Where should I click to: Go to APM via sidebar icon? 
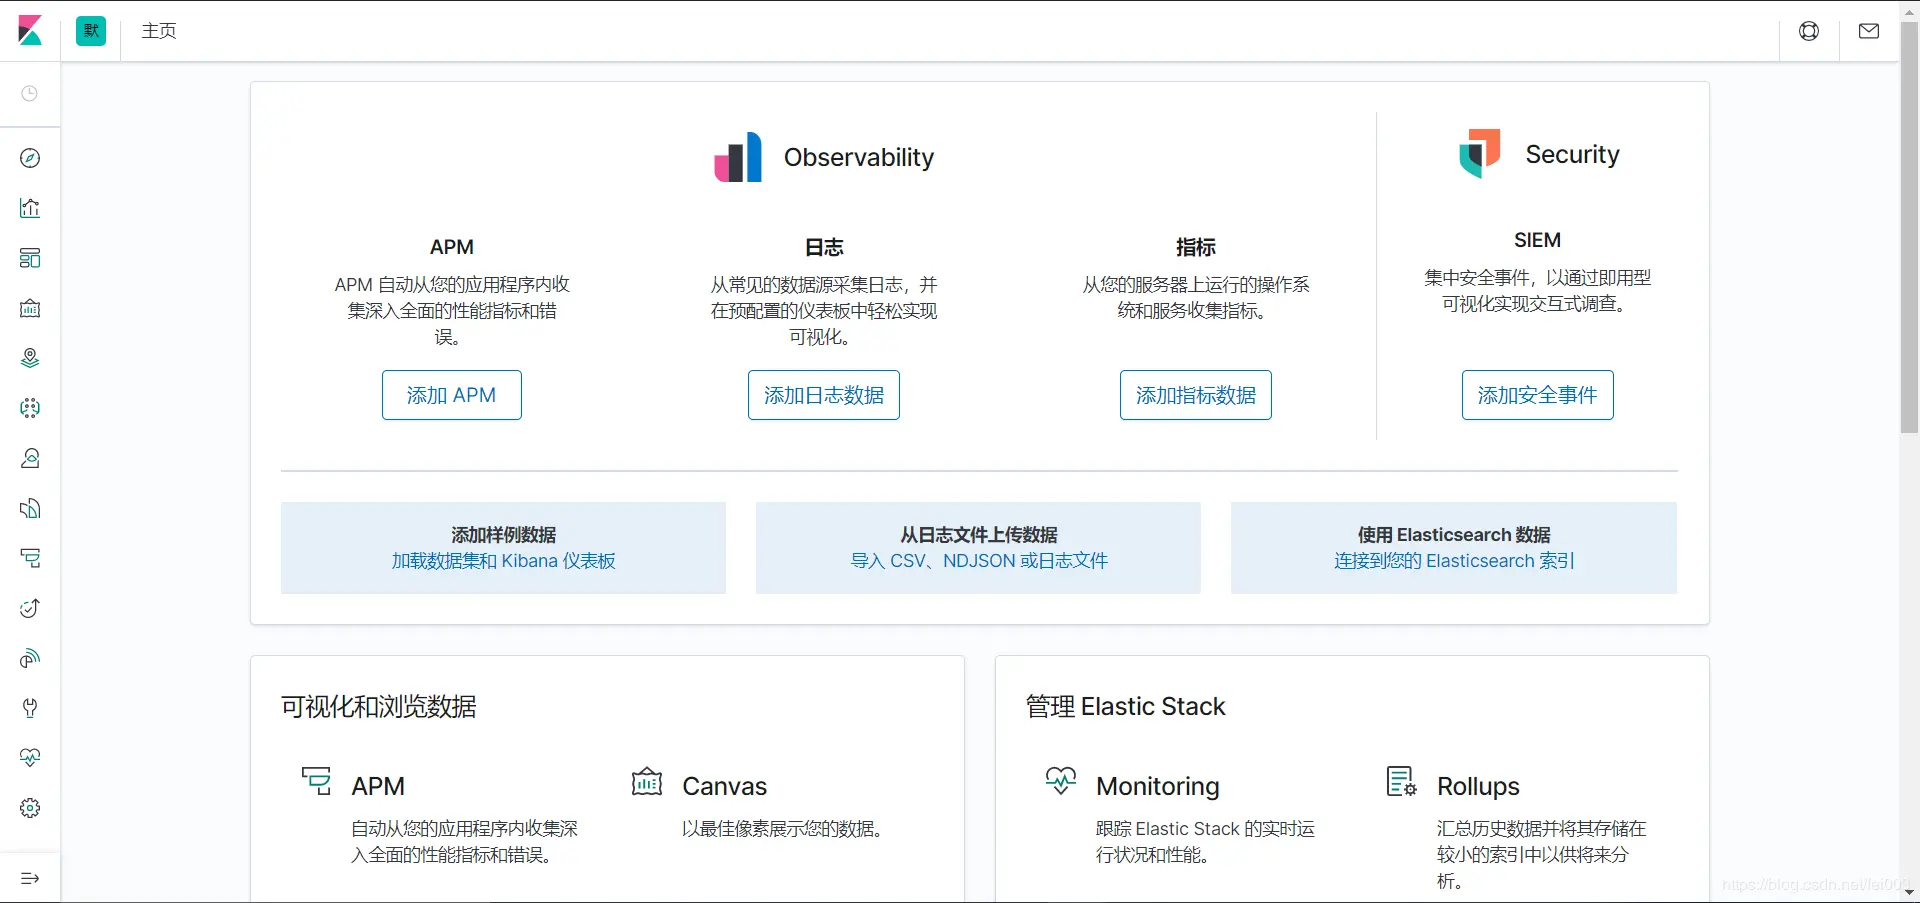pos(30,558)
